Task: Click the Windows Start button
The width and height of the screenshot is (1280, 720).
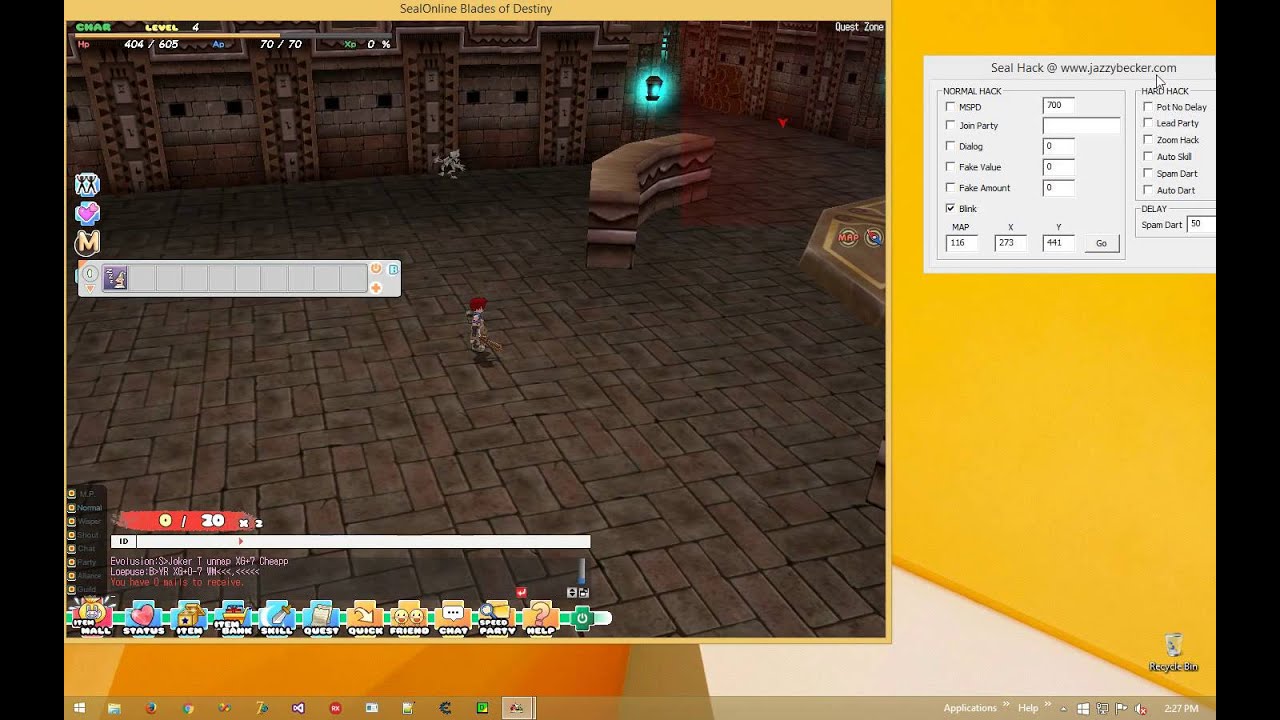Action: tap(79, 708)
